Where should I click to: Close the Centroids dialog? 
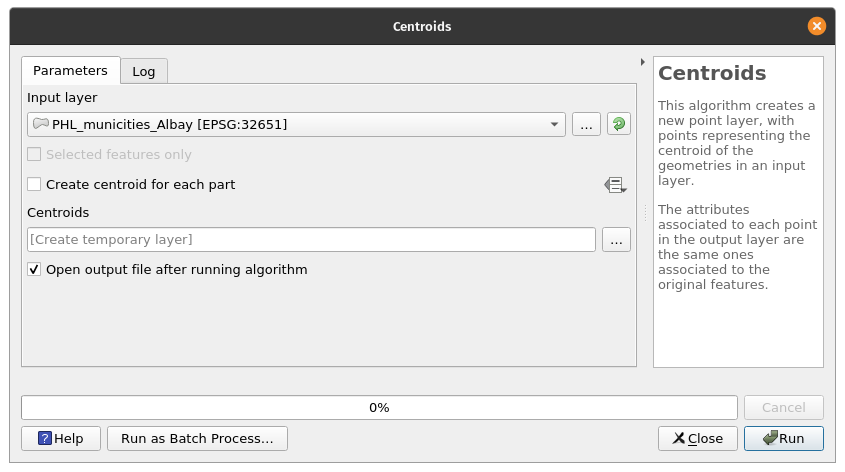(698, 438)
